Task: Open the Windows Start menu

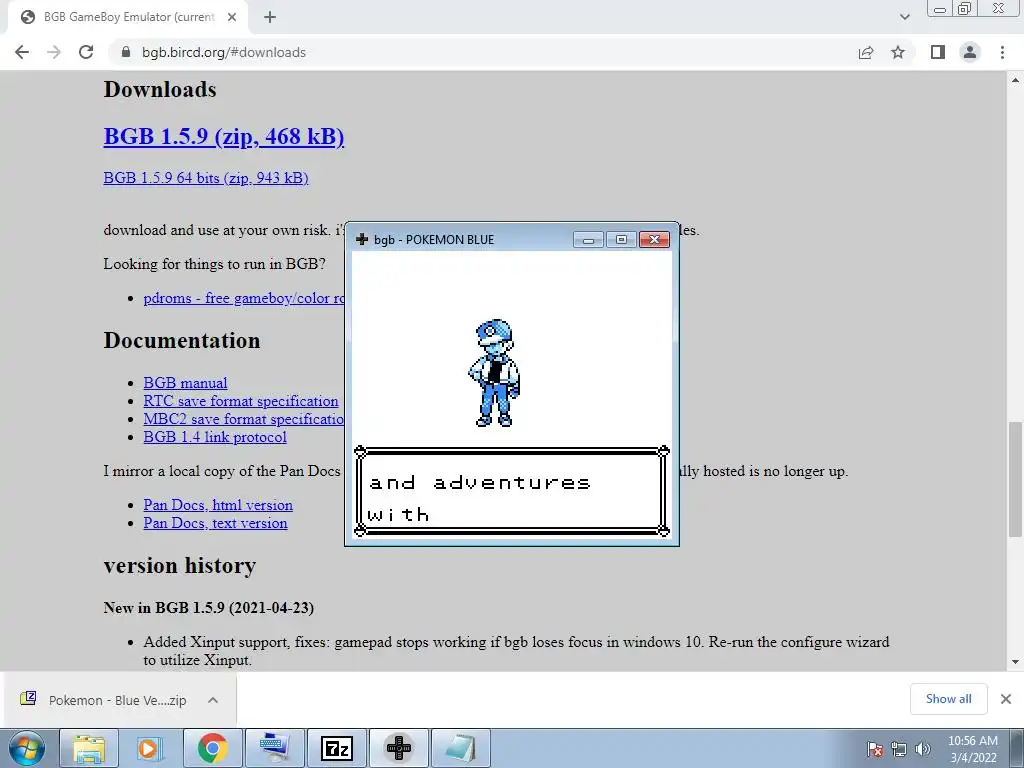Action: coord(27,748)
